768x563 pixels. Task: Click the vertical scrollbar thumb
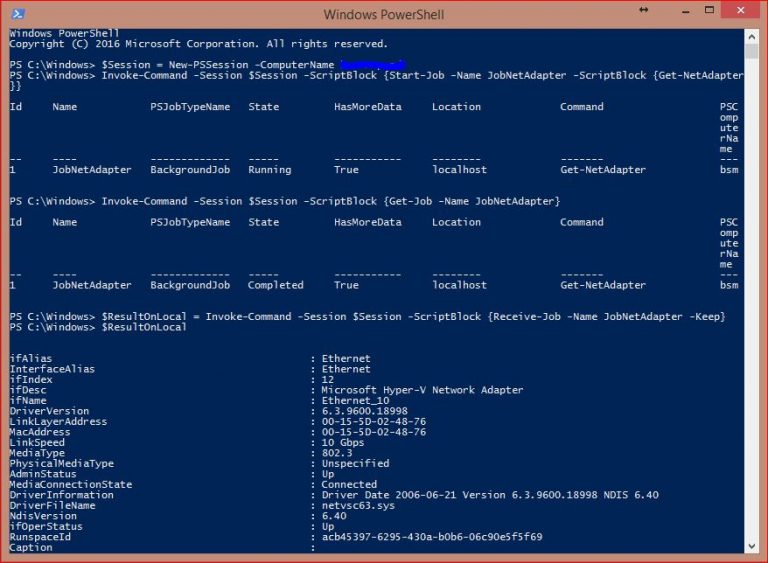(x=751, y=51)
